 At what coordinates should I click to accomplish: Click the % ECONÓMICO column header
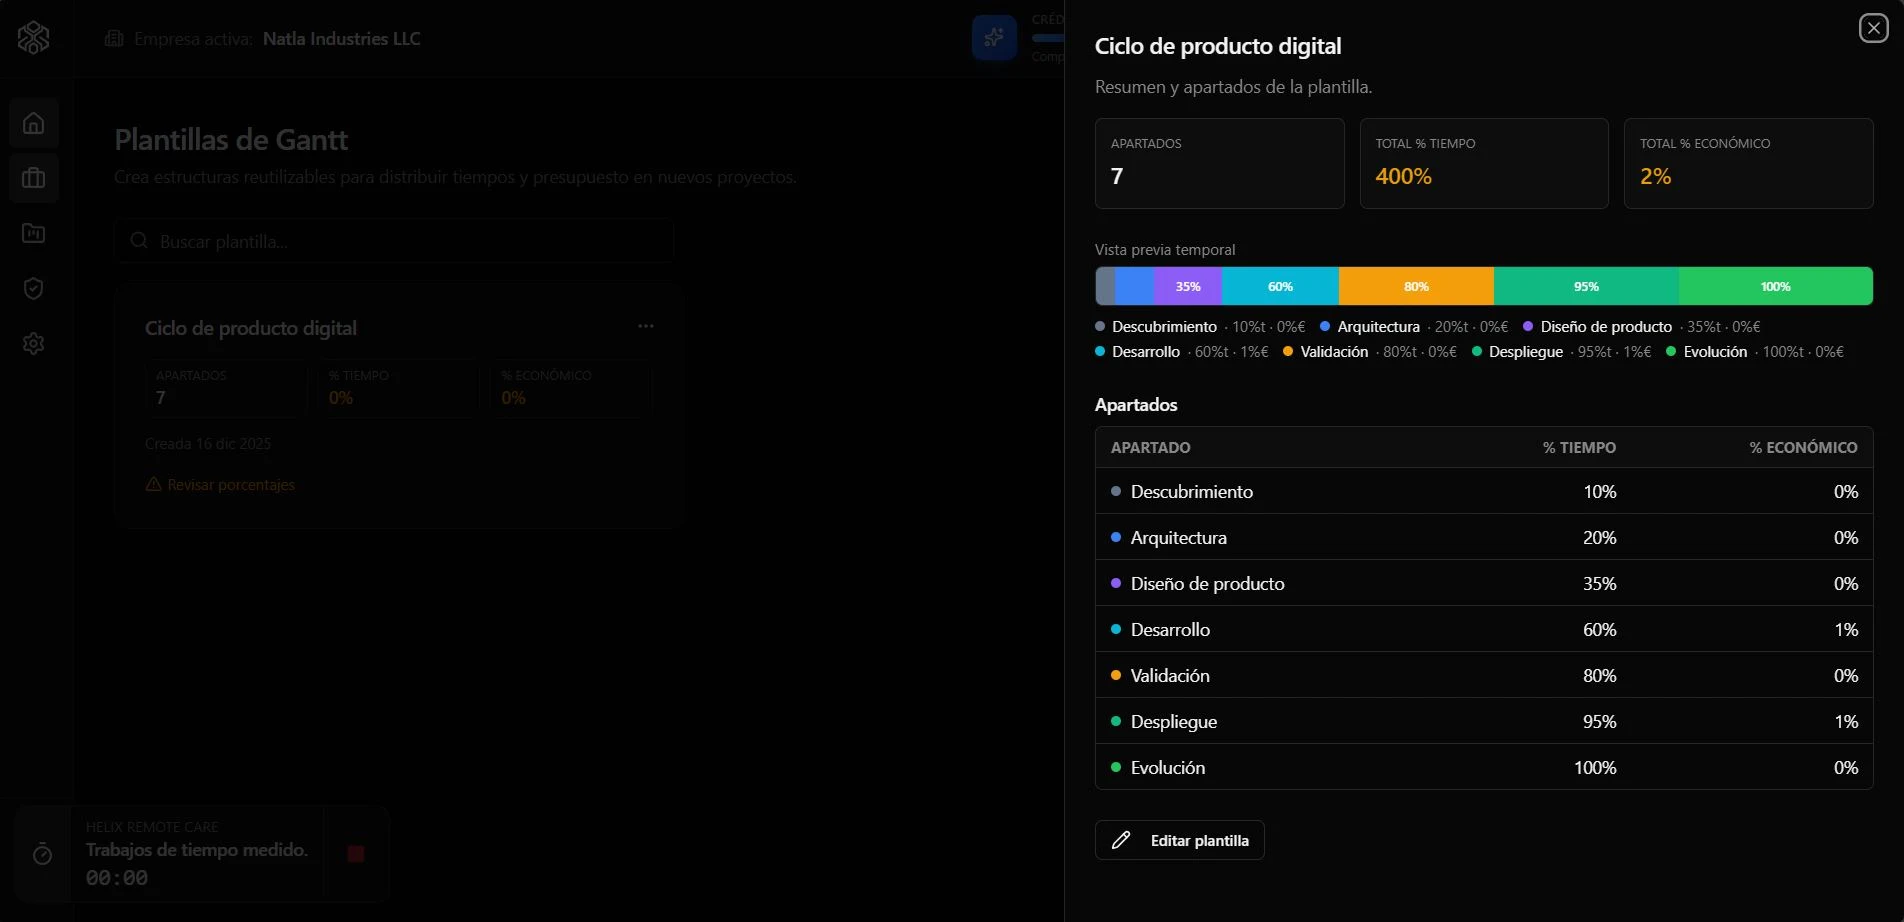tap(1803, 447)
